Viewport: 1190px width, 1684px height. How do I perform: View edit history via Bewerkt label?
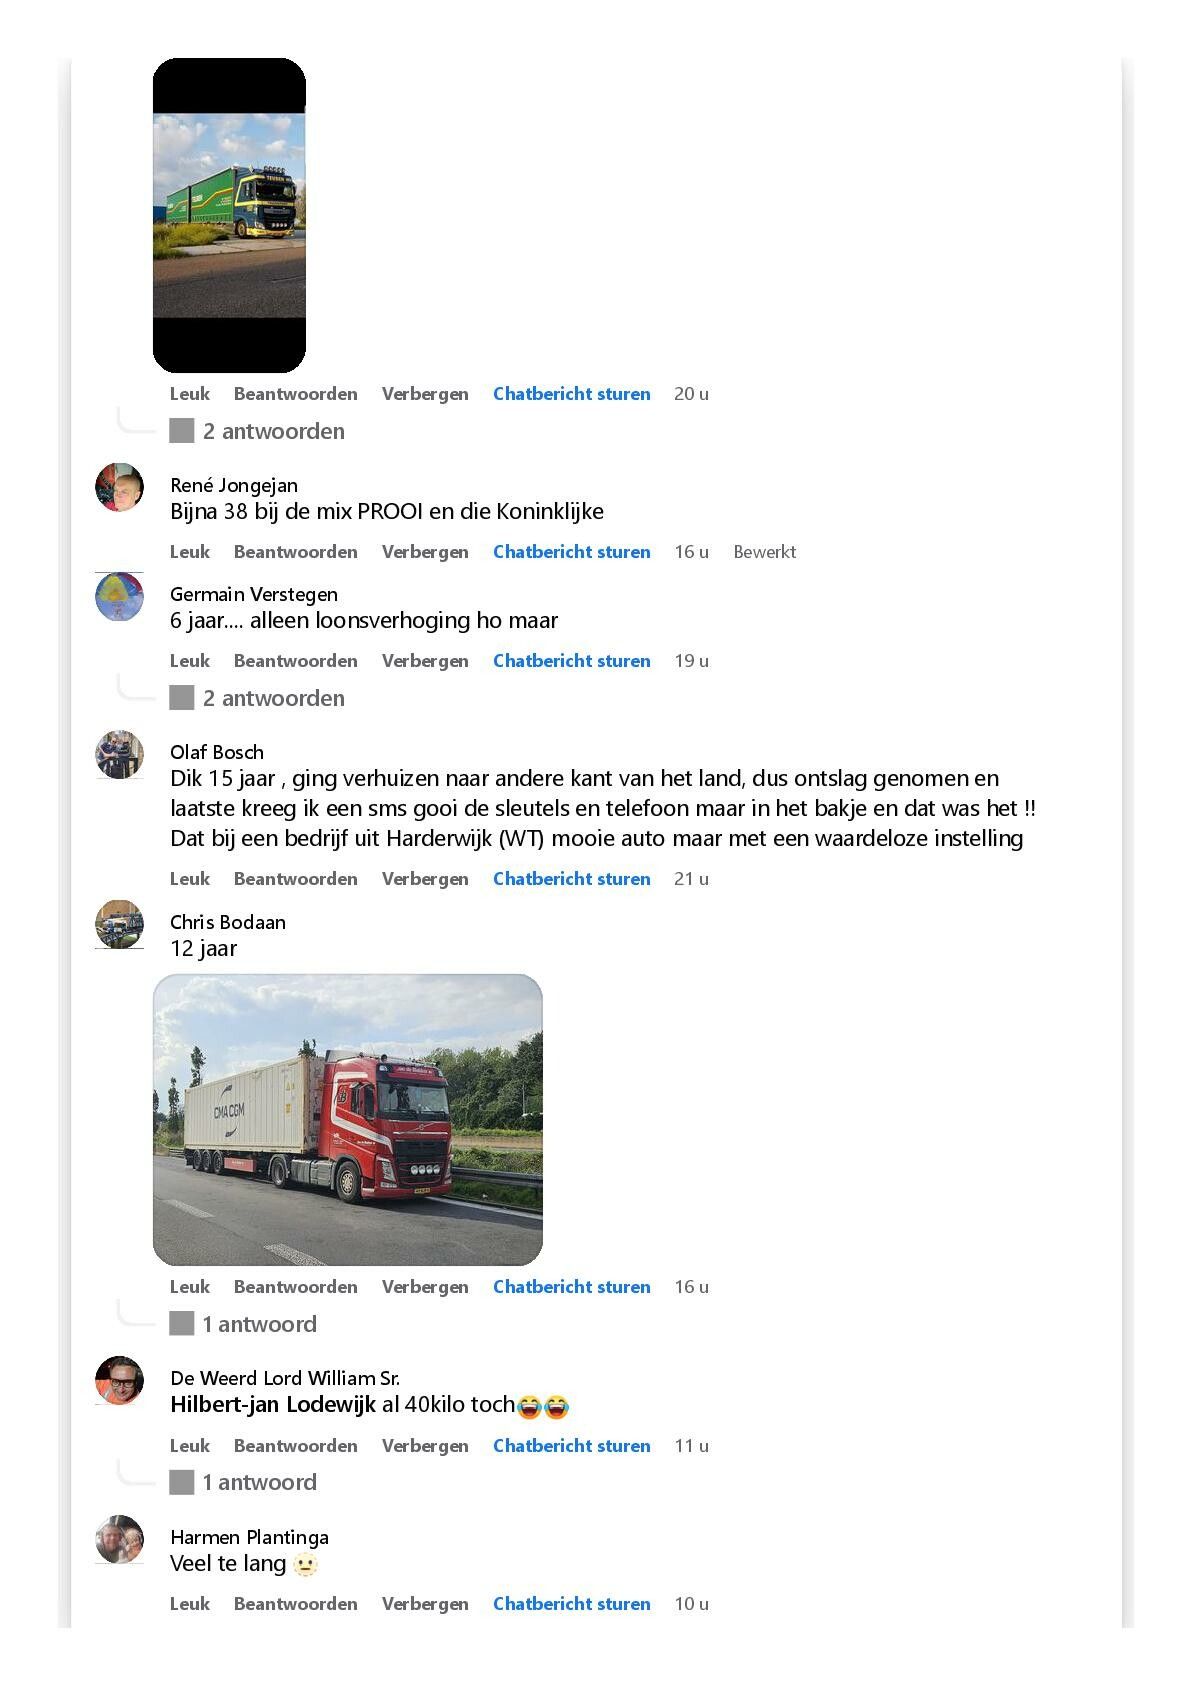764,552
